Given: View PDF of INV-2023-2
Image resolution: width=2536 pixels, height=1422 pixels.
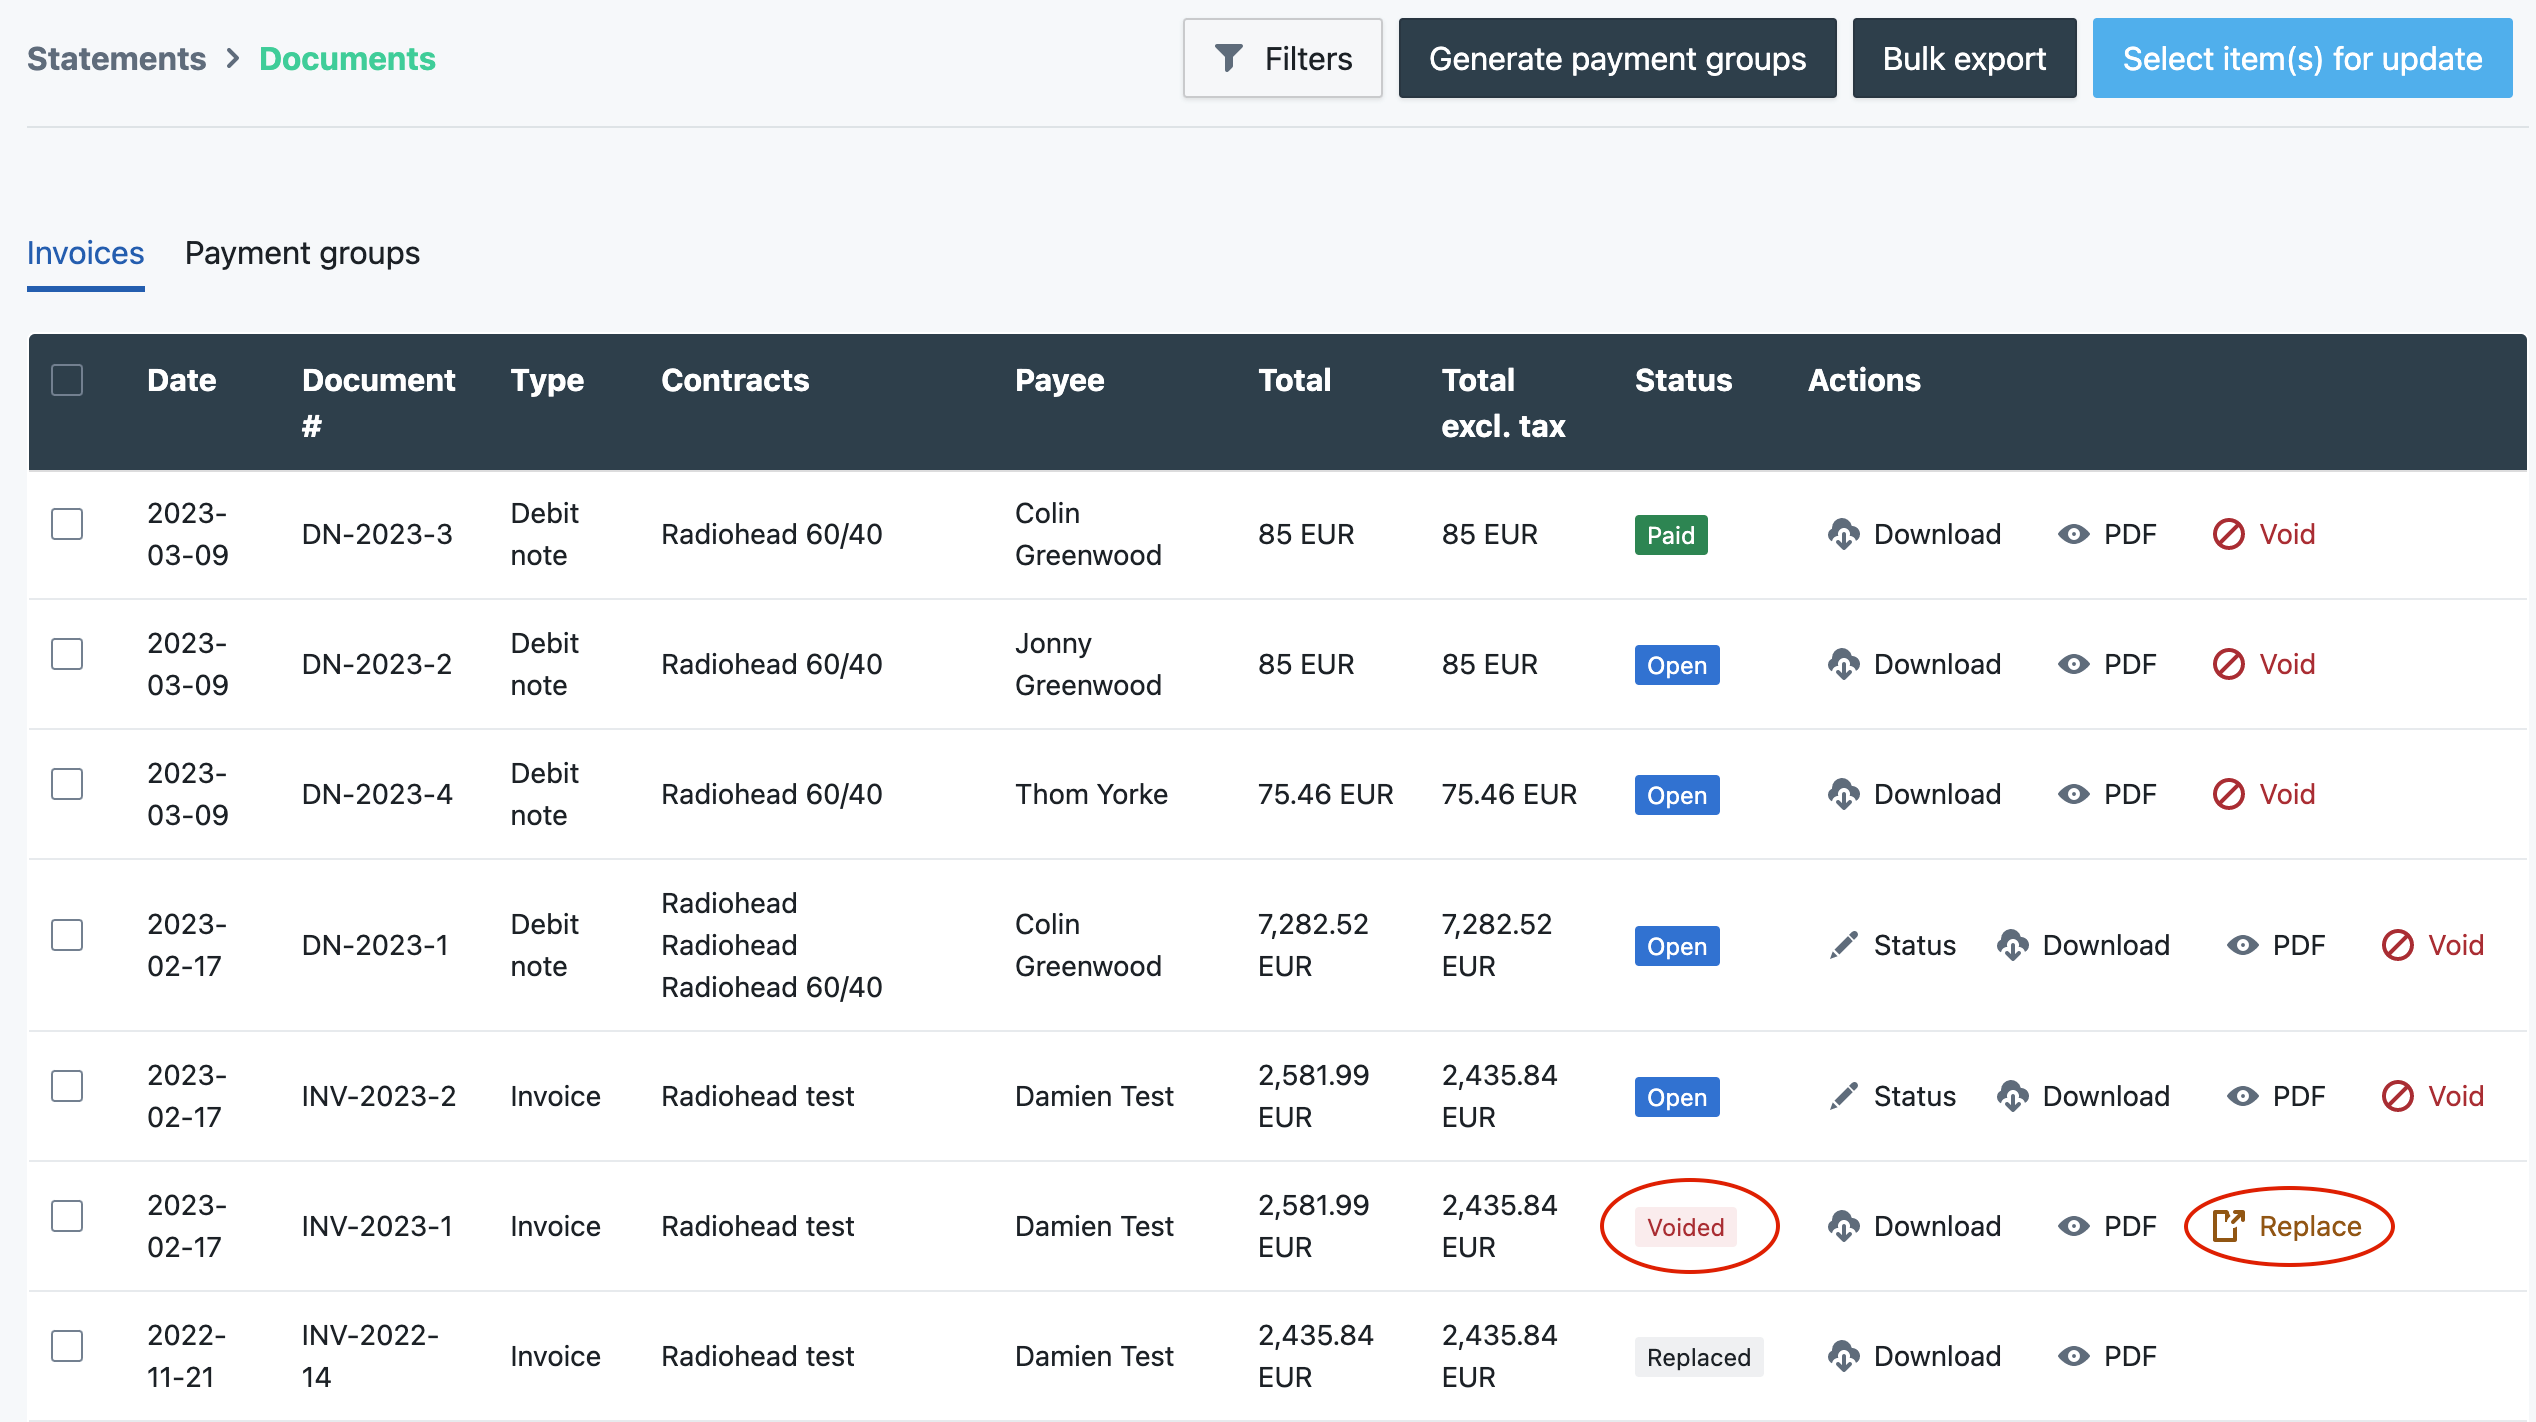Looking at the screenshot, I should pyautogui.click(x=2275, y=1096).
